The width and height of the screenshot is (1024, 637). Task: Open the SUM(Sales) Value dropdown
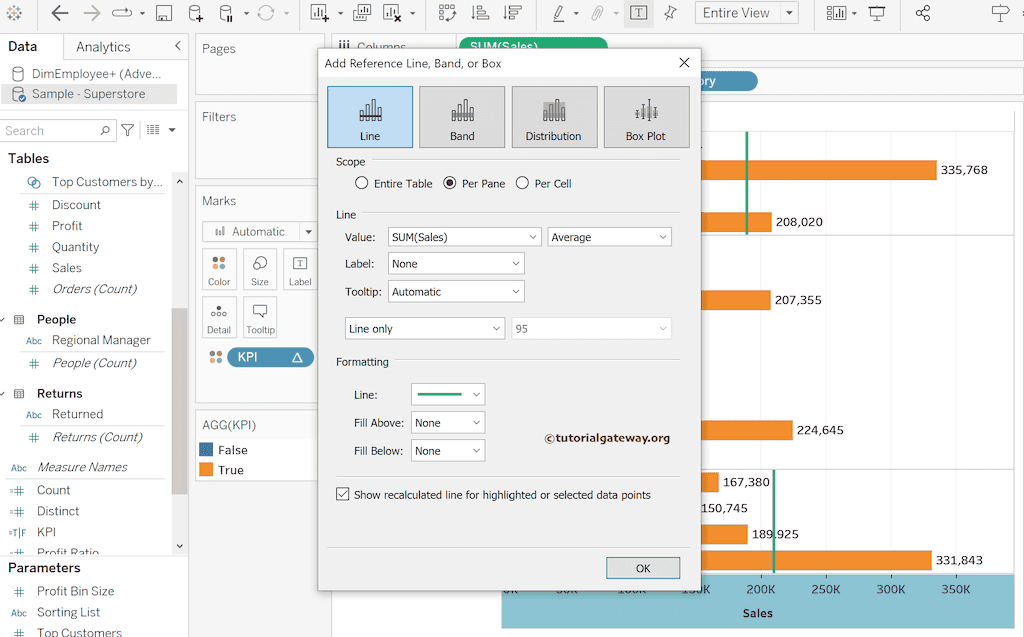tap(464, 236)
